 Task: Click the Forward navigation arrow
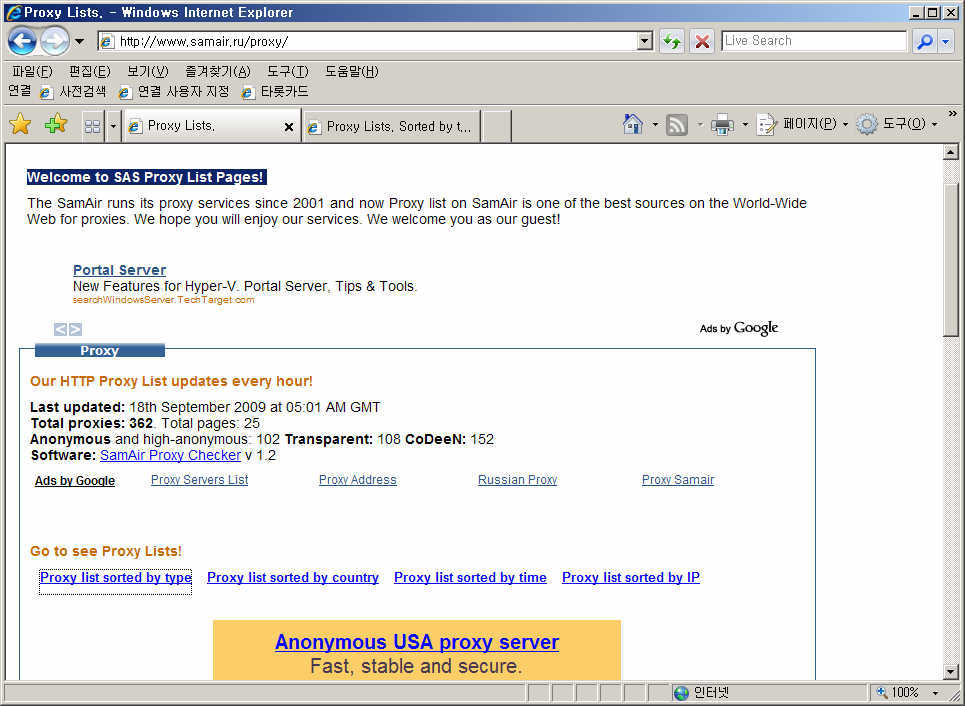coord(55,41)
